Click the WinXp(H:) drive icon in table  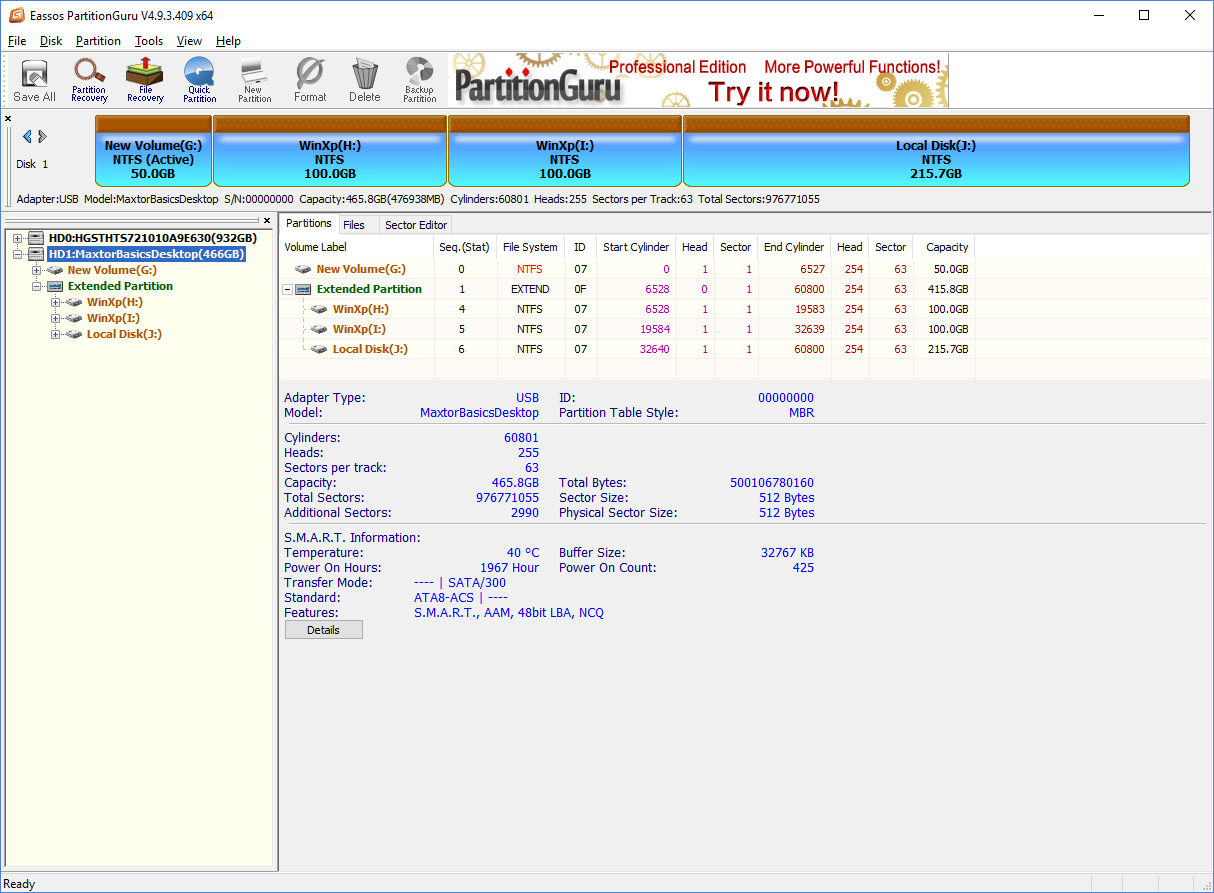[x=319, y=309]
